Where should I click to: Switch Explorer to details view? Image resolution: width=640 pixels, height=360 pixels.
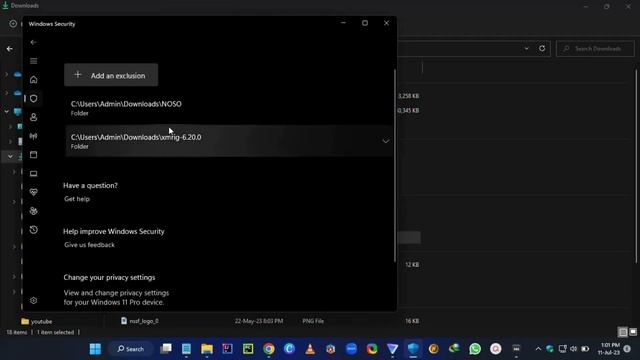(622, 332)
